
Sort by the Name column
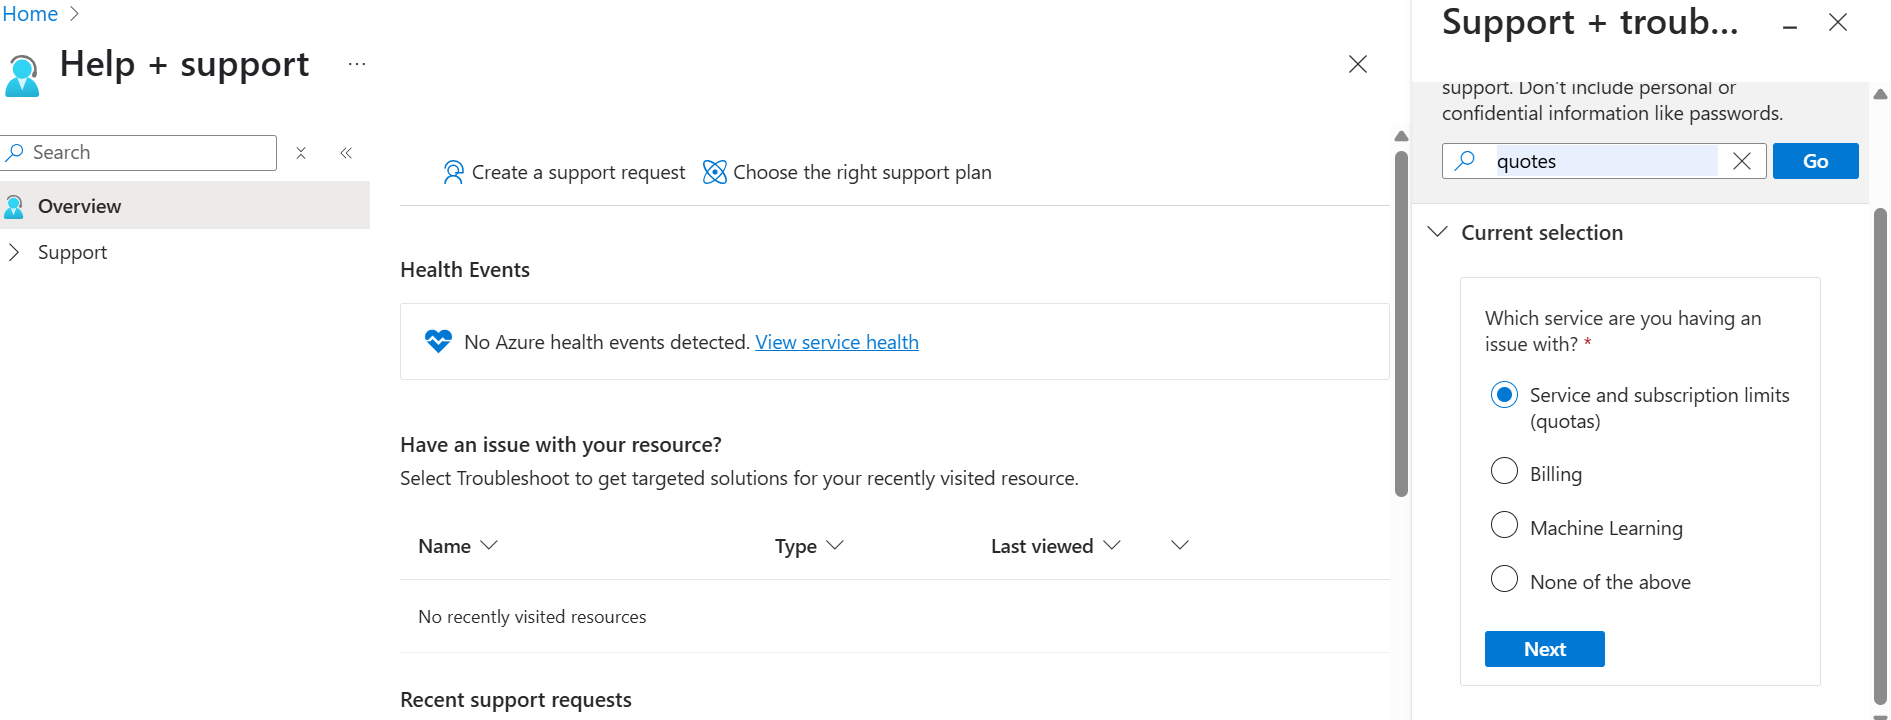(458, 546)
